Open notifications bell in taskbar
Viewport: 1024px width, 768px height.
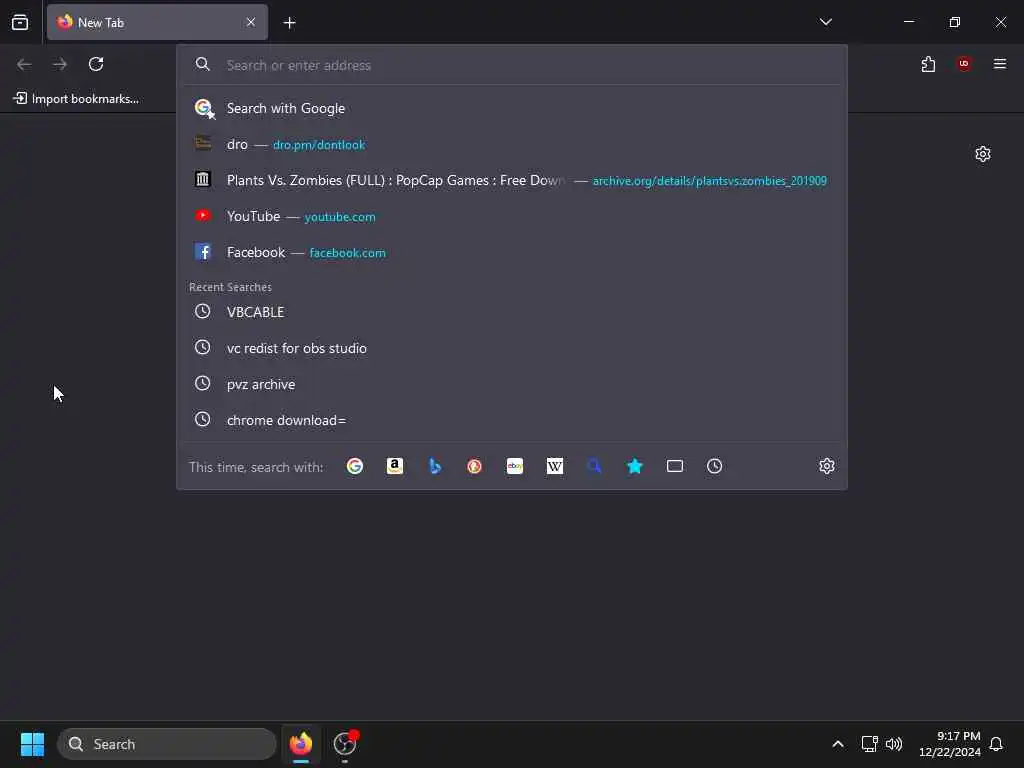coord(996,744)
